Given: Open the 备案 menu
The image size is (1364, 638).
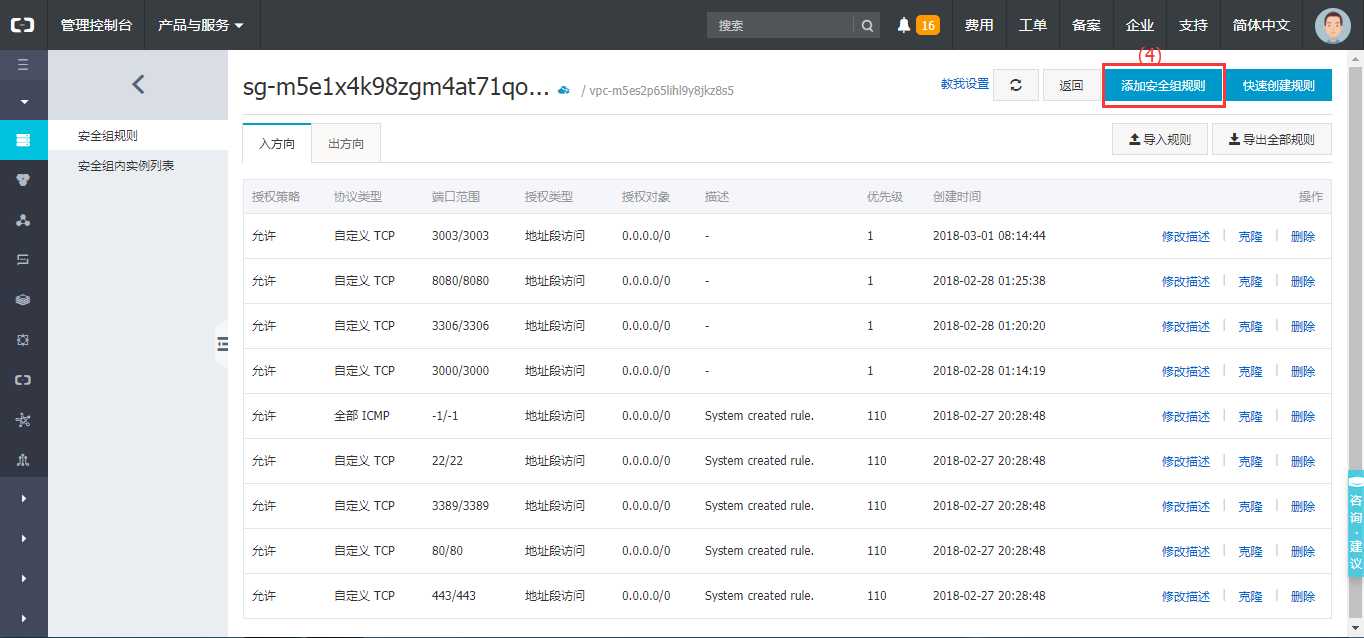Looking at the screenshot, I should pos(1086,25).
